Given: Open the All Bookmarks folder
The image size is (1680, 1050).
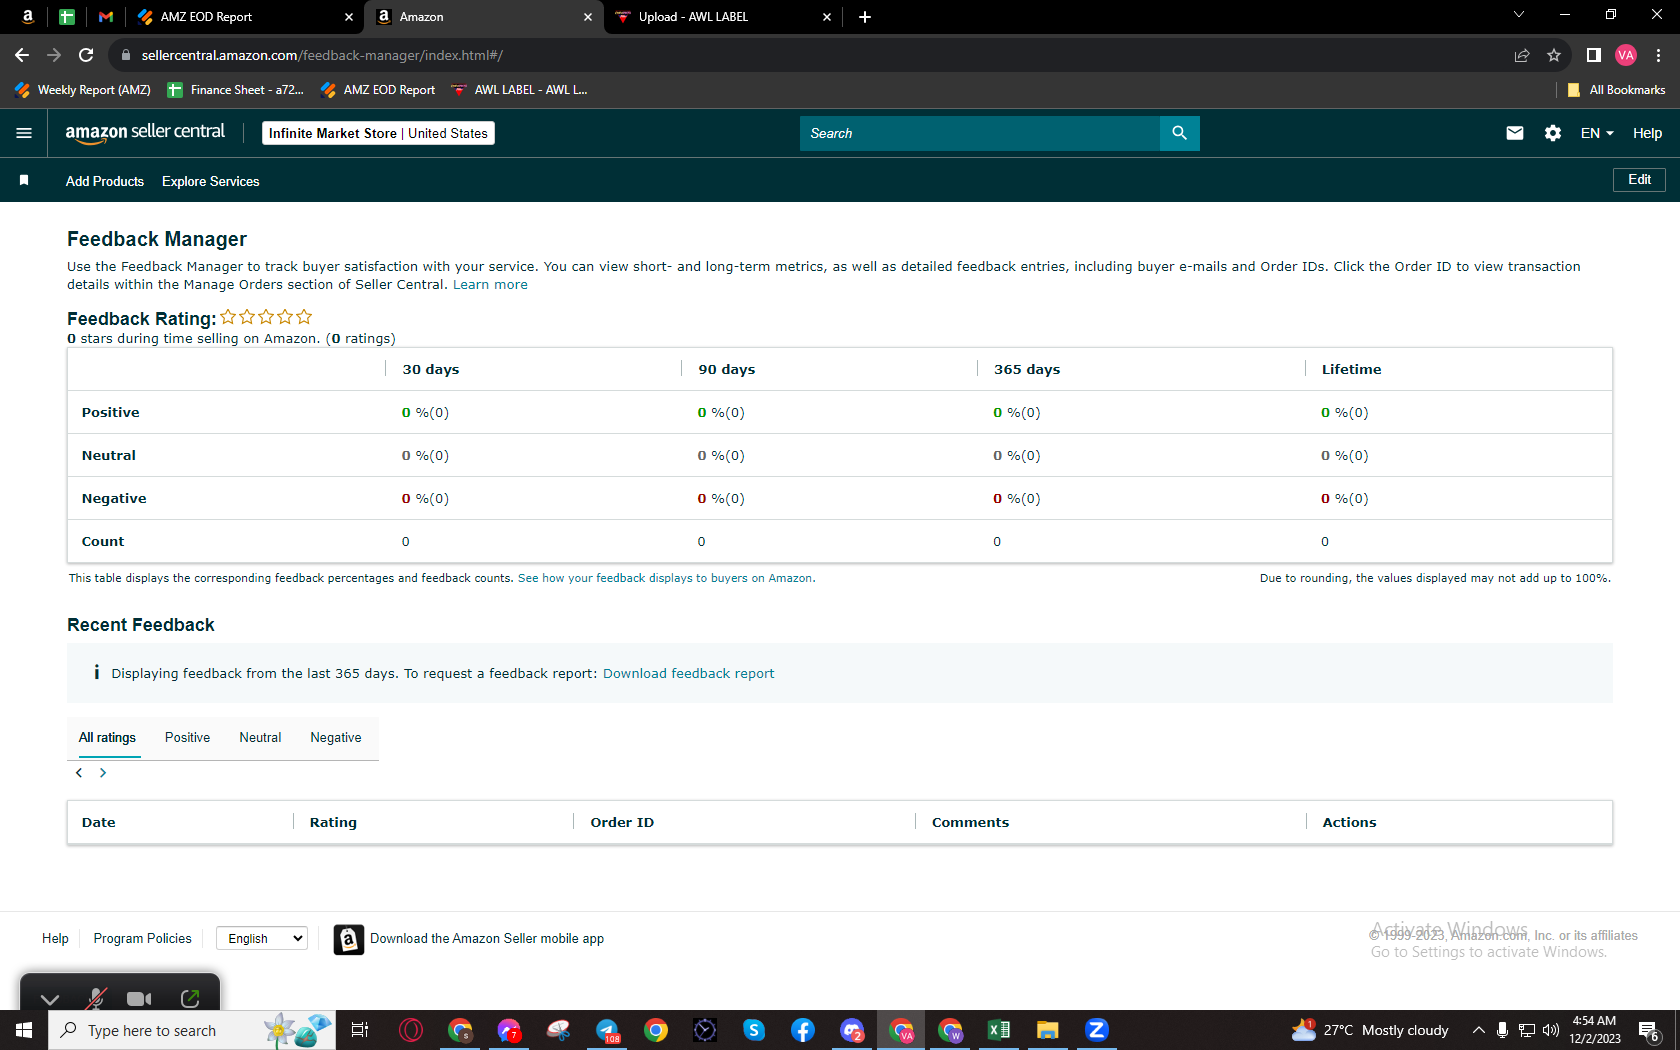Looking at the screenshot, I should [x=1616, y=90].
